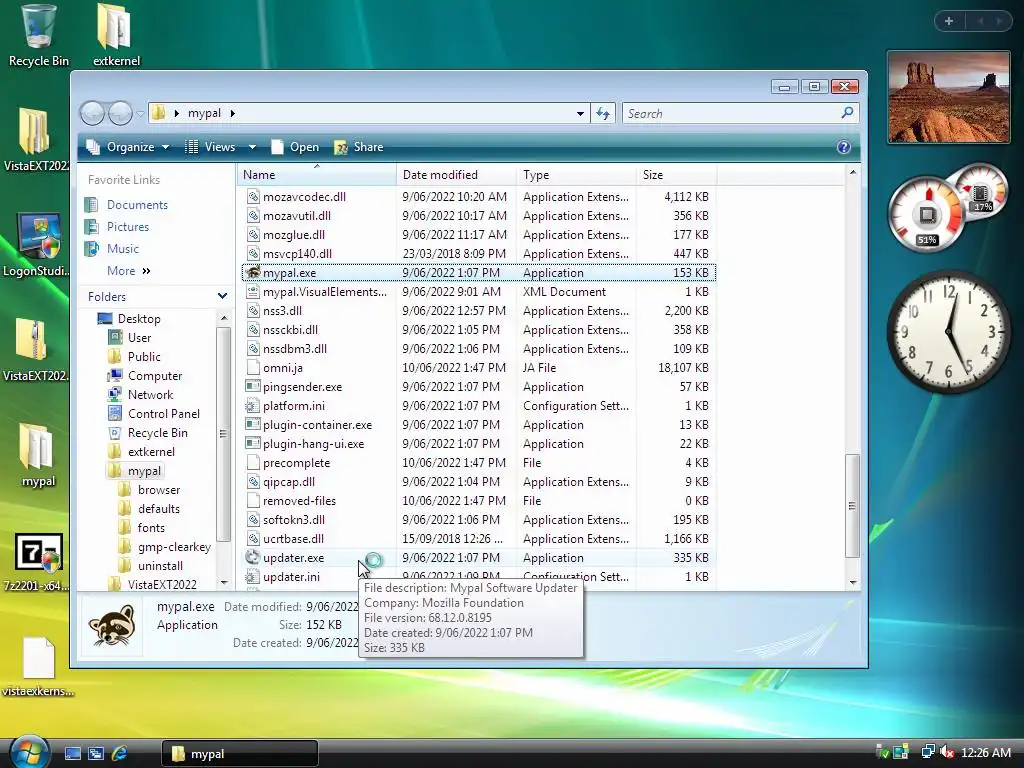
Task: Click the omni.ja file icon
Action: pyautogui.click(x=253, y=368)
